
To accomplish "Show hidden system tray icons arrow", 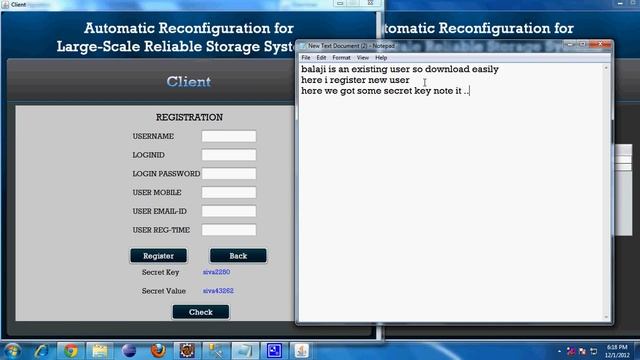I will pos(559,351).
